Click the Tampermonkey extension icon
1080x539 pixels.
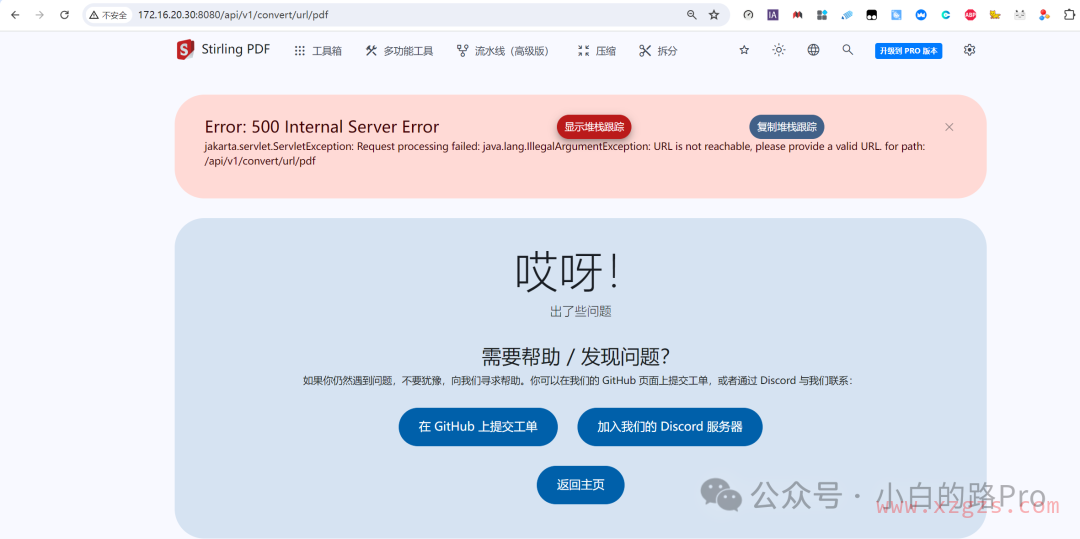point(871,14)
